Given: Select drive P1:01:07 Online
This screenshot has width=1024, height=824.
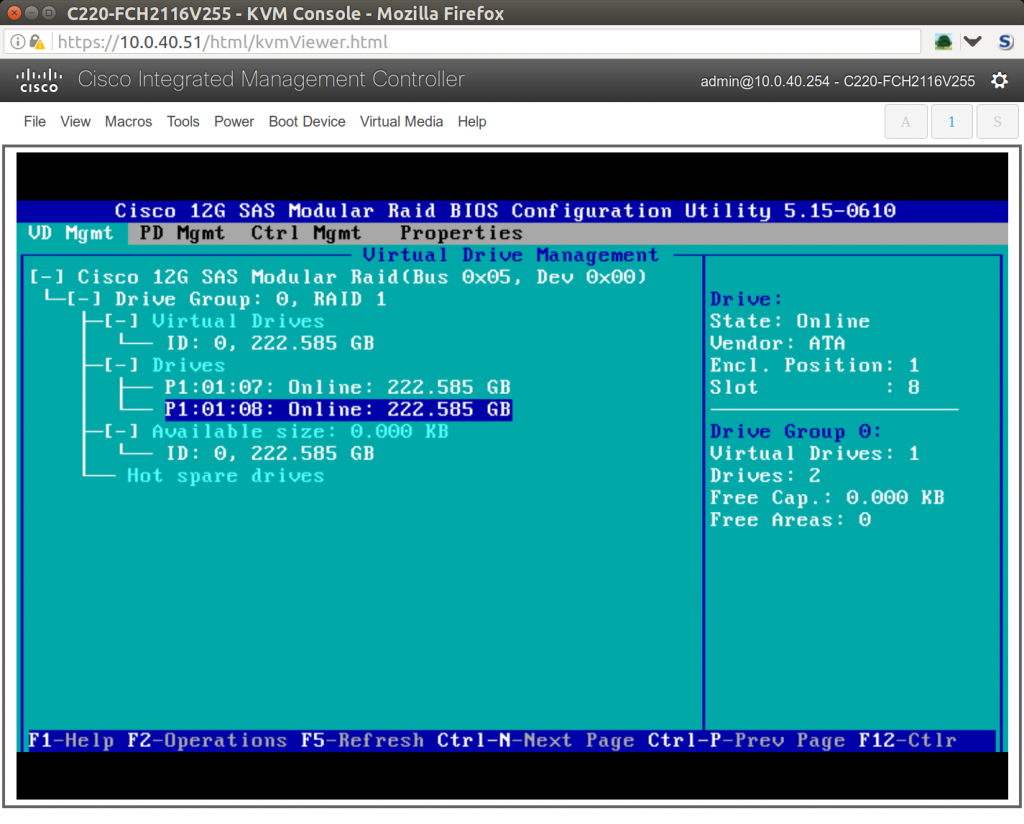Looking at the screenshot, I should (x=338, y=387).
